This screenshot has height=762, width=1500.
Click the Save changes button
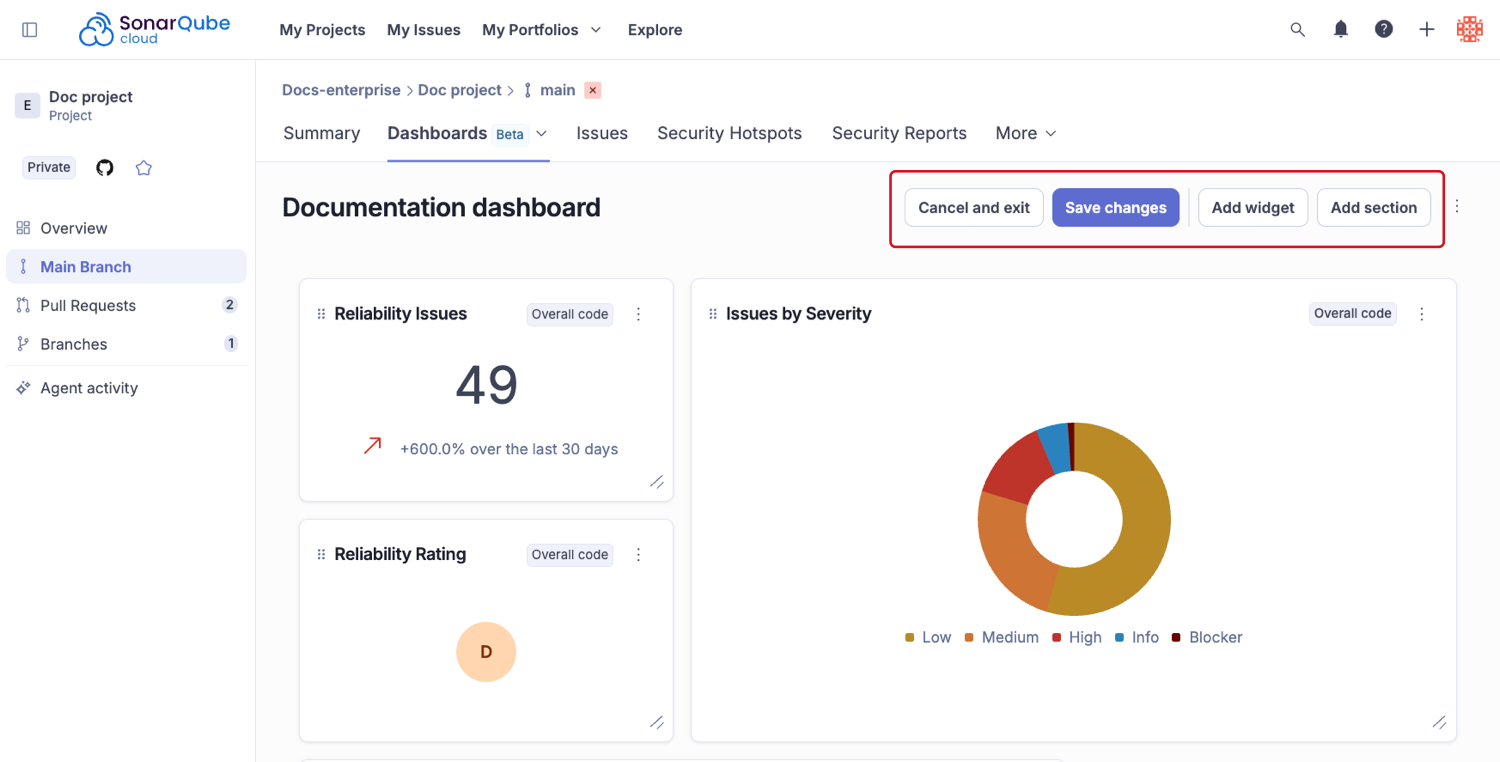tap(1115, 208)
